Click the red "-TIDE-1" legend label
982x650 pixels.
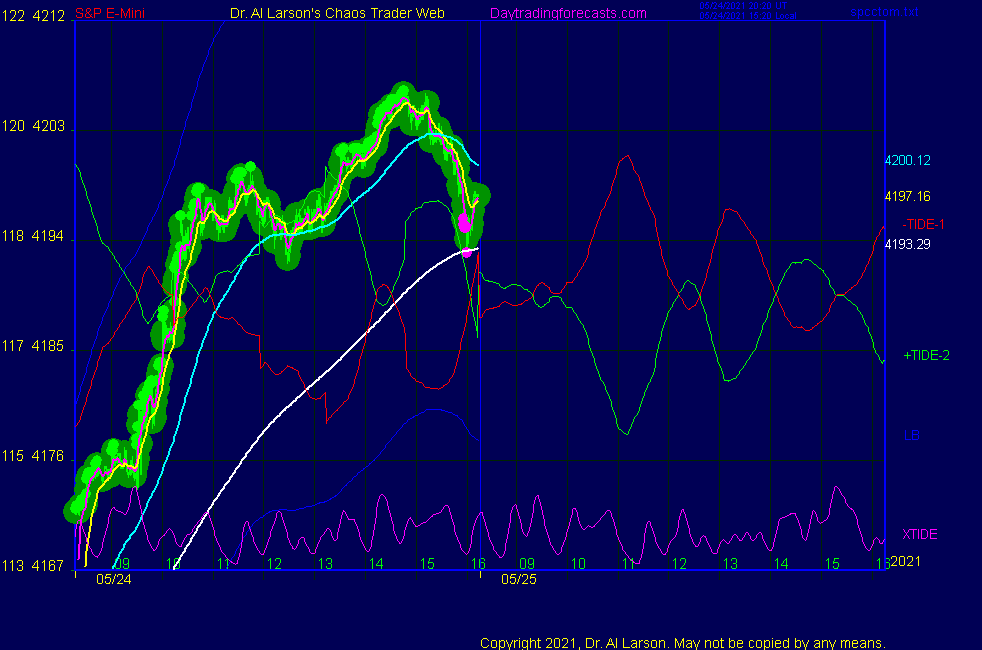tap(923, 224)
